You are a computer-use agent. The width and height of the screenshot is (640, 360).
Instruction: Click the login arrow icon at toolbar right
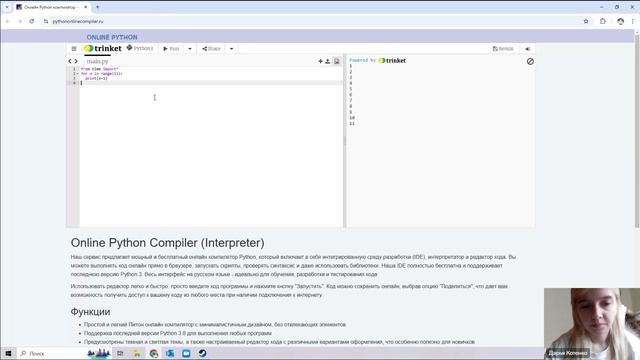coord(527,49)
